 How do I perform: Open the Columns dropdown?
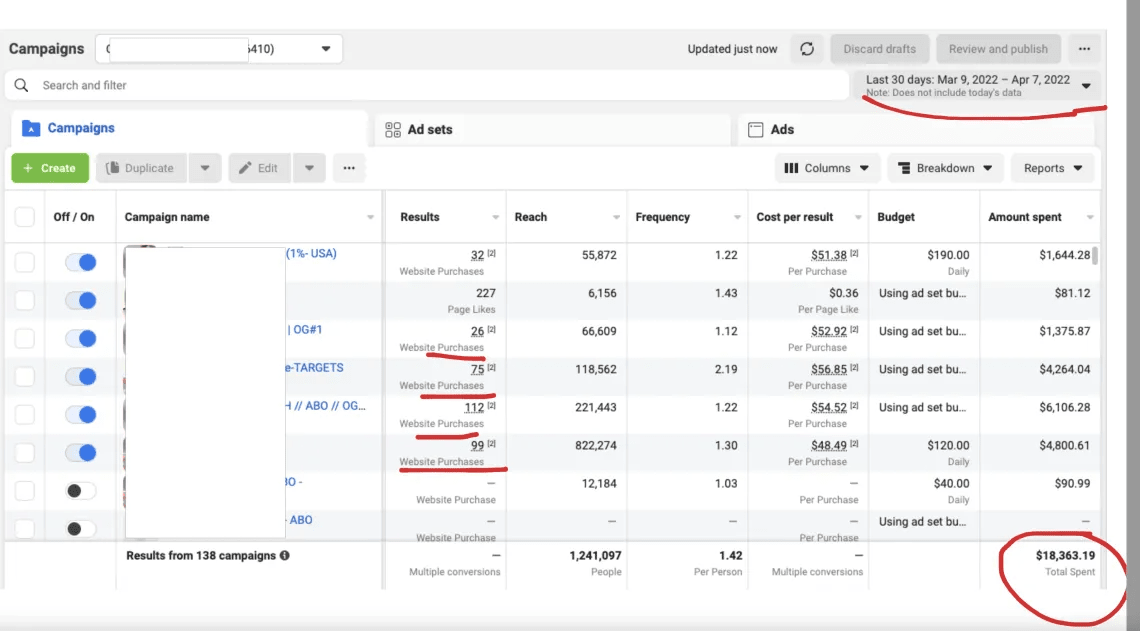coord(827,168)
